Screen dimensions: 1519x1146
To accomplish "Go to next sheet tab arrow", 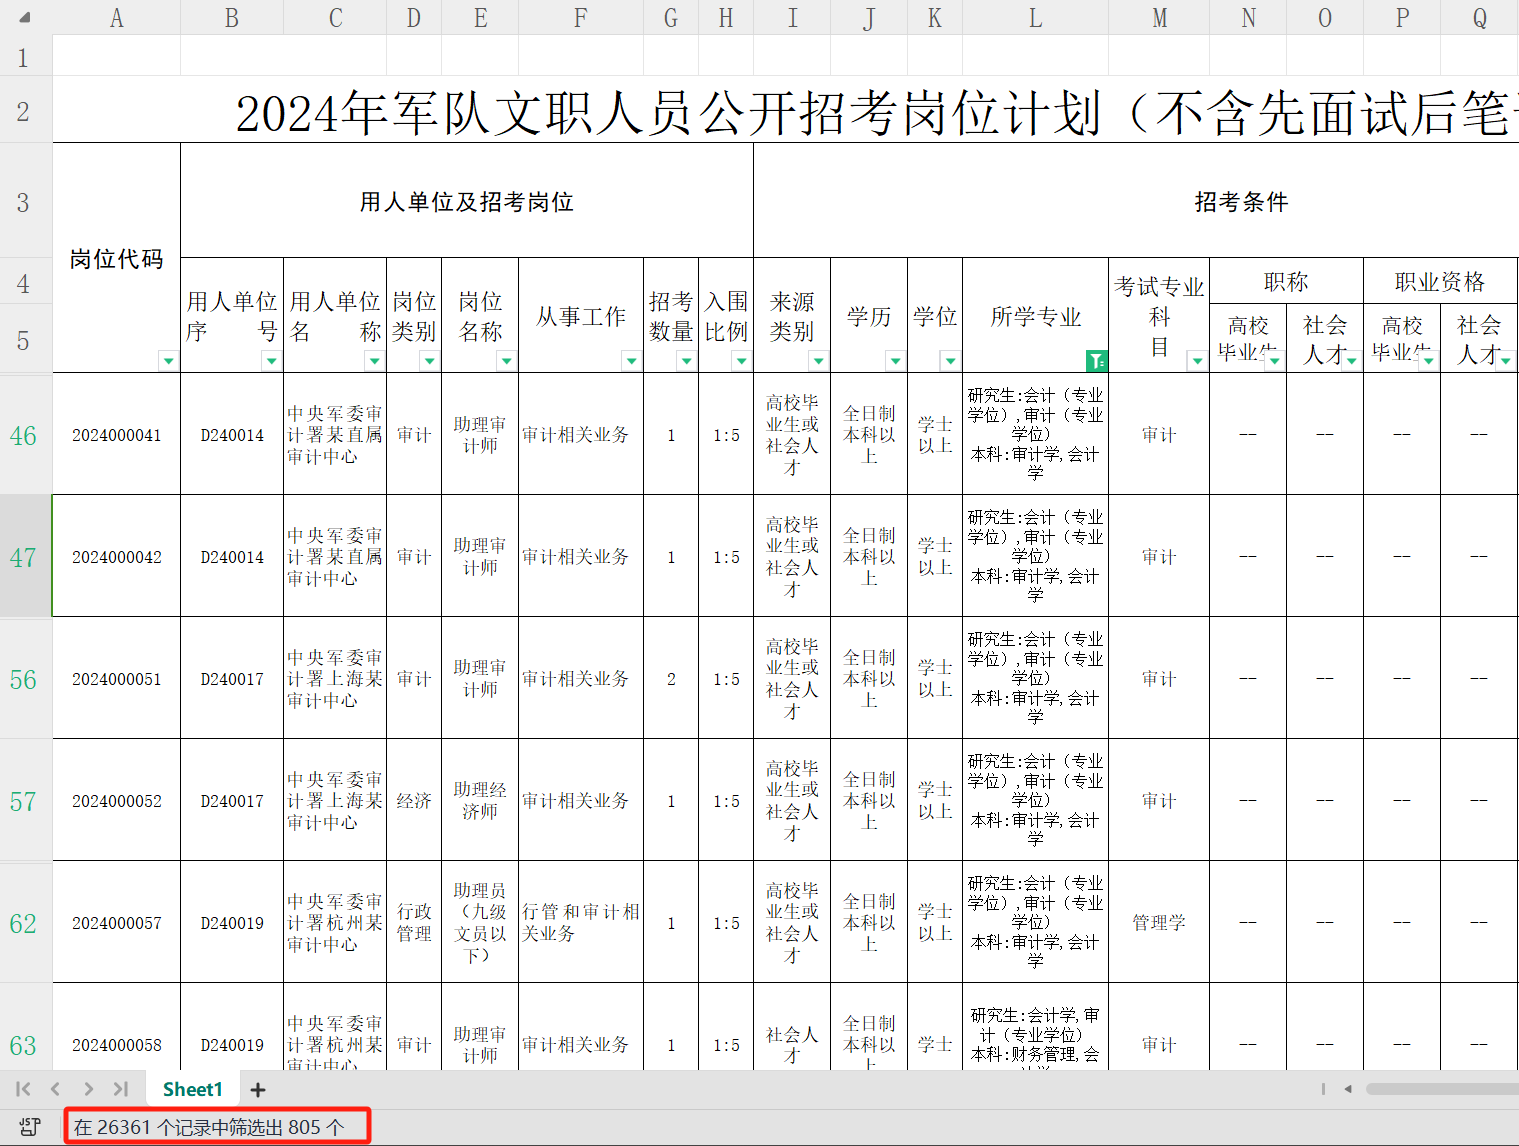I will pyautogui.click(x=89, y=1089).
